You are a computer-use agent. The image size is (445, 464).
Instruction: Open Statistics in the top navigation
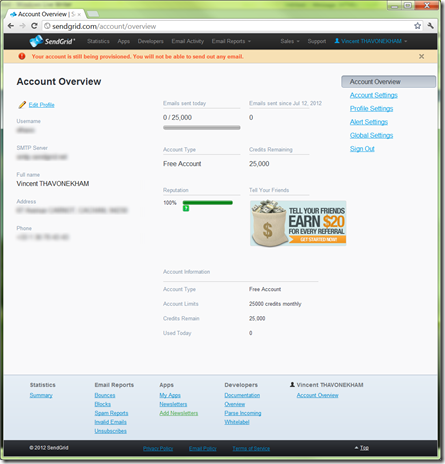98,41
